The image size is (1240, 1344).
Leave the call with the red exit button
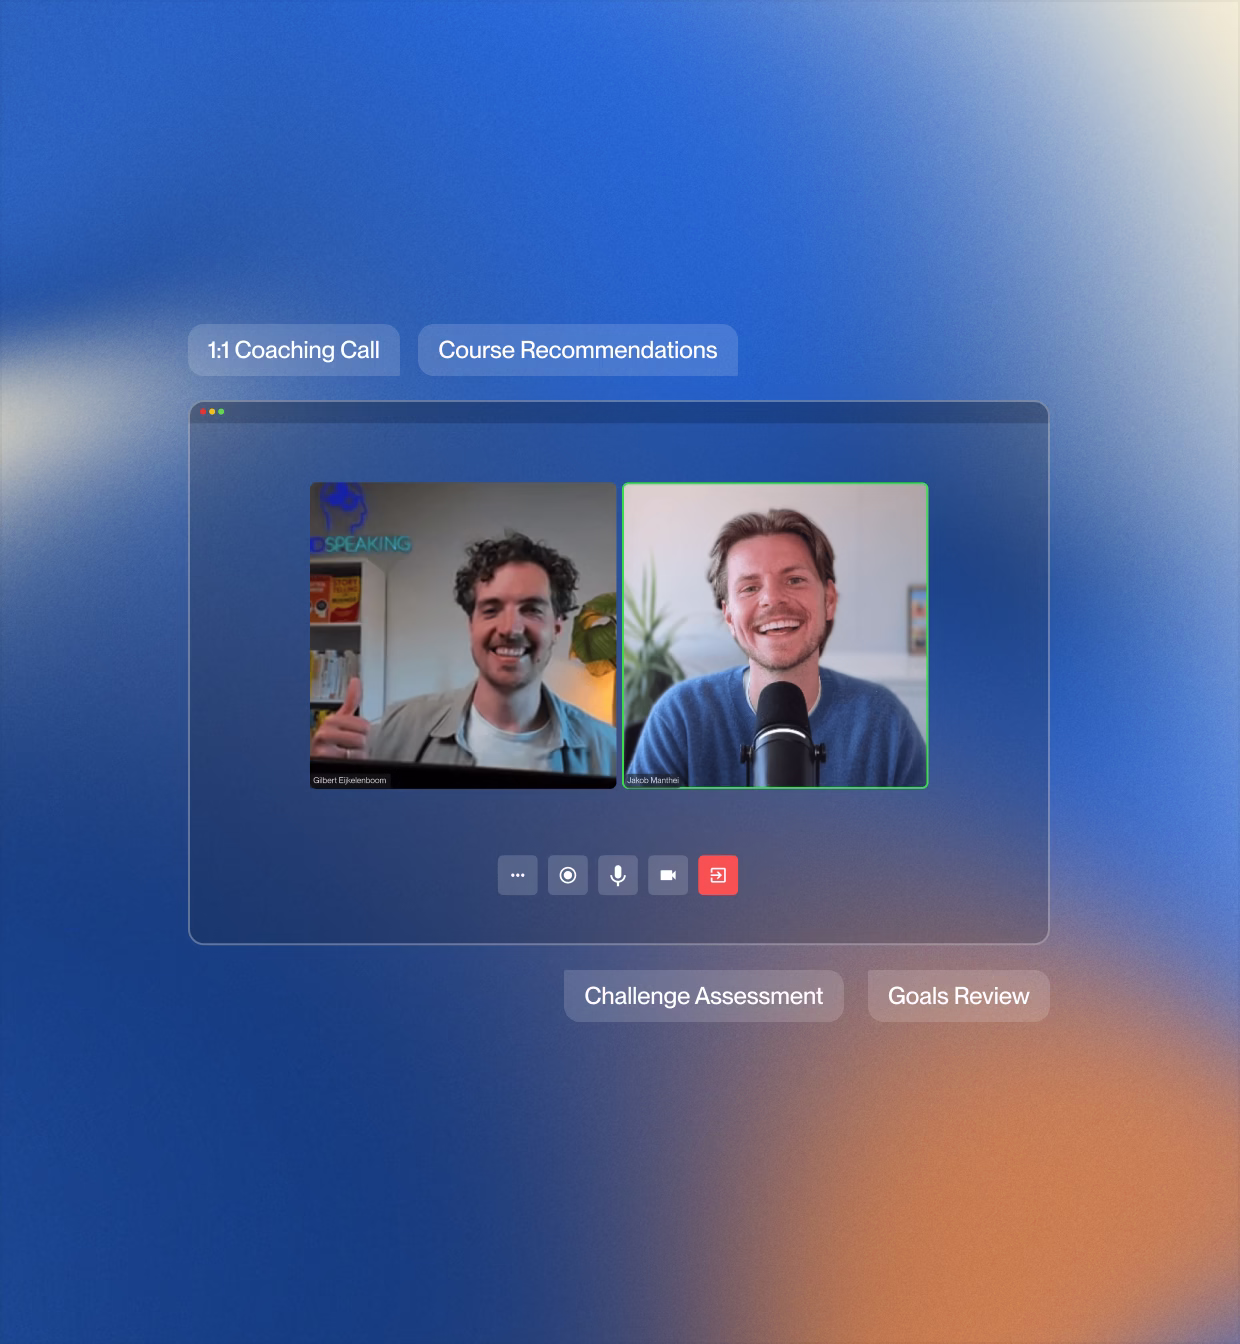(717, 875)
